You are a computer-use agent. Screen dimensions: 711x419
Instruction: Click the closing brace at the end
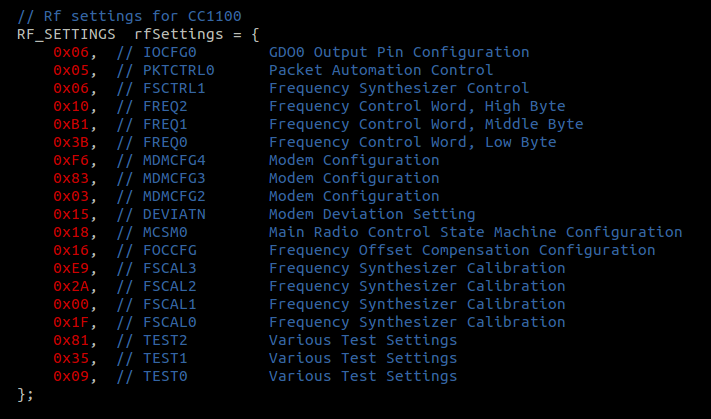coord(22,394)
